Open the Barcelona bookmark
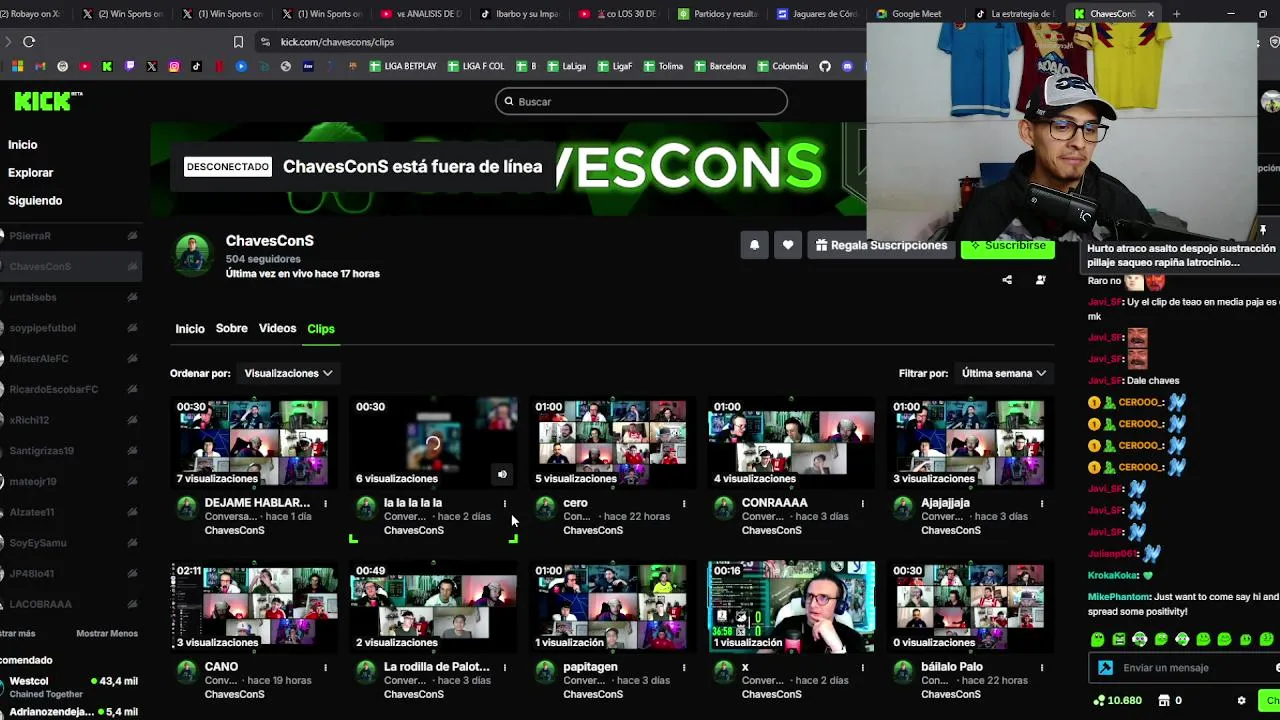The image size is (1280, 720). coord(720,66)
